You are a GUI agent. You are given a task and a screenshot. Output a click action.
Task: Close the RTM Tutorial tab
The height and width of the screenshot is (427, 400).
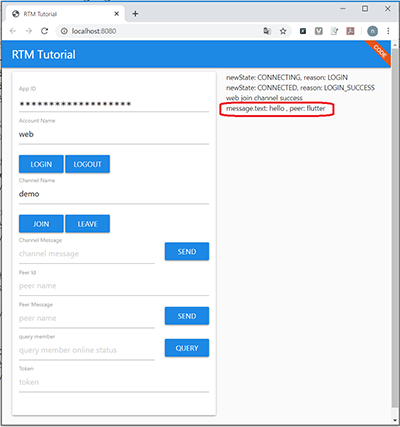click(116, 14)
